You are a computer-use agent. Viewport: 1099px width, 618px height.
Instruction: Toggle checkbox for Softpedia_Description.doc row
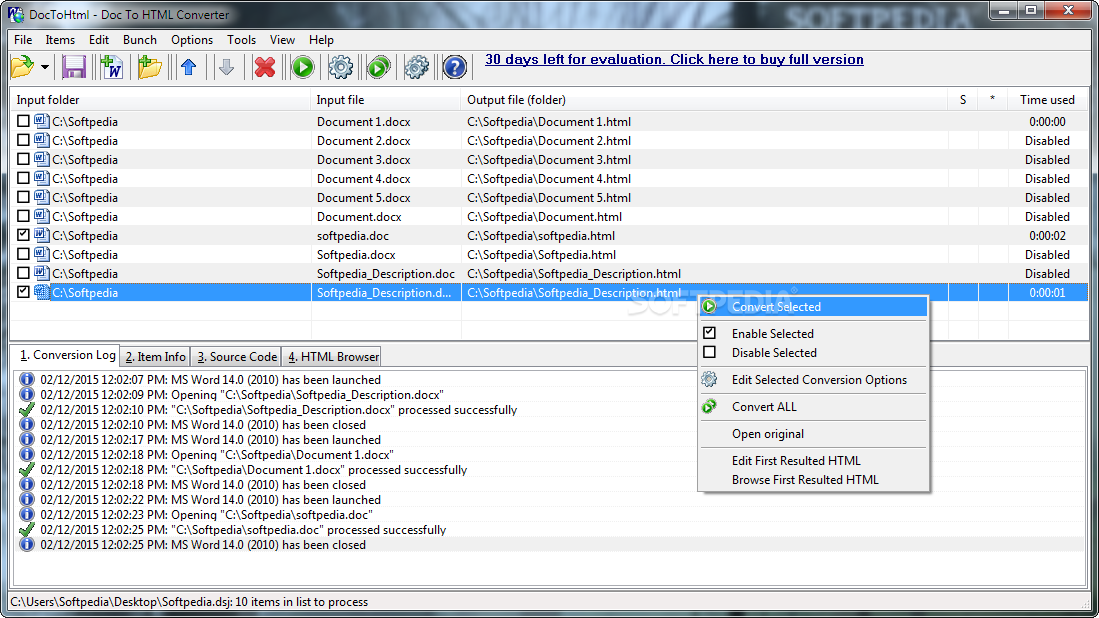click(x=23, y=273)
